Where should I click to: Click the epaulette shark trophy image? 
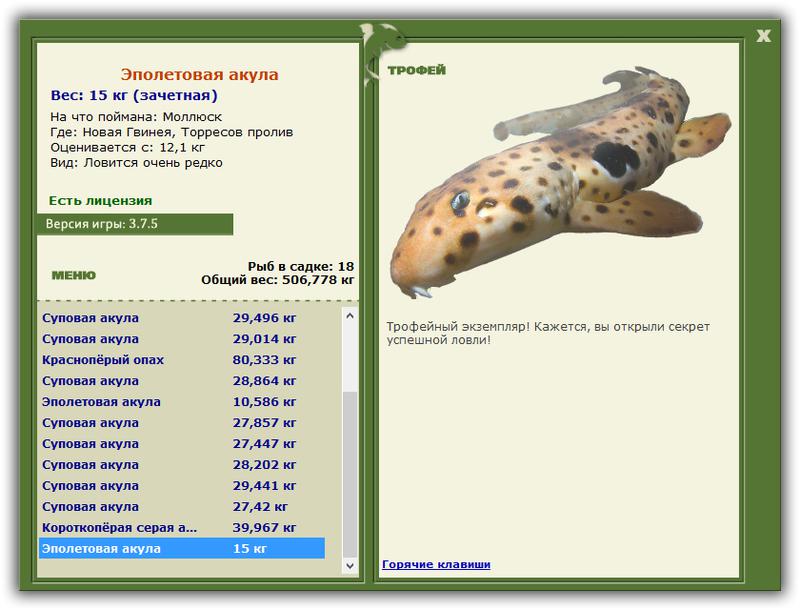tap(559, 184)
